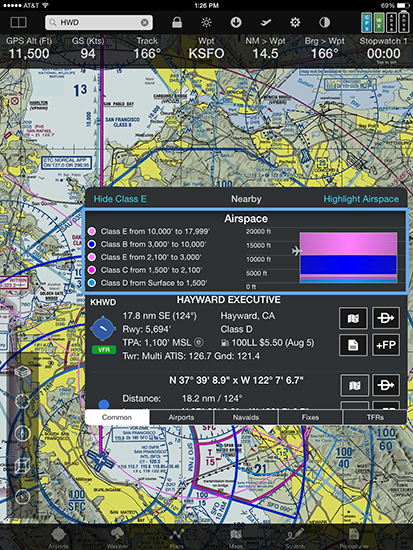413x550 pixels.
Task: Show KHWD on map
Action: pyautogui.click(x=353, y=318)
